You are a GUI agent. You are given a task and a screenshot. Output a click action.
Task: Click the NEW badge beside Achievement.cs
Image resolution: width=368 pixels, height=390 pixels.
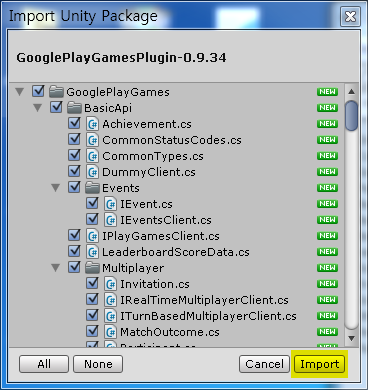tap(327, 124)
